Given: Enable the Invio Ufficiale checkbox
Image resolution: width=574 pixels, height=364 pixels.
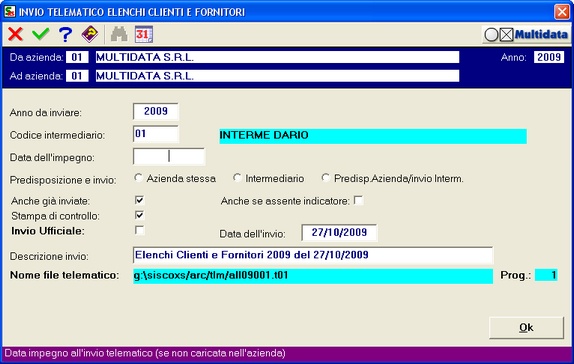Looking at the screenshot, I should [139, 230].
